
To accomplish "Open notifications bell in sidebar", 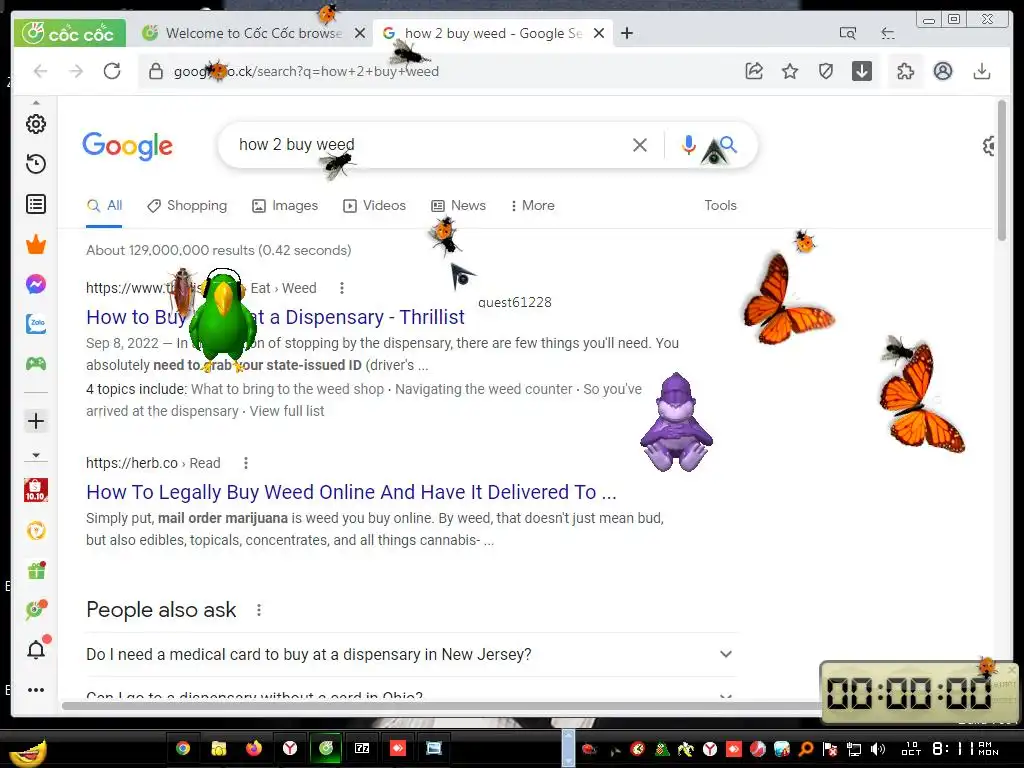I will point(36,649).
